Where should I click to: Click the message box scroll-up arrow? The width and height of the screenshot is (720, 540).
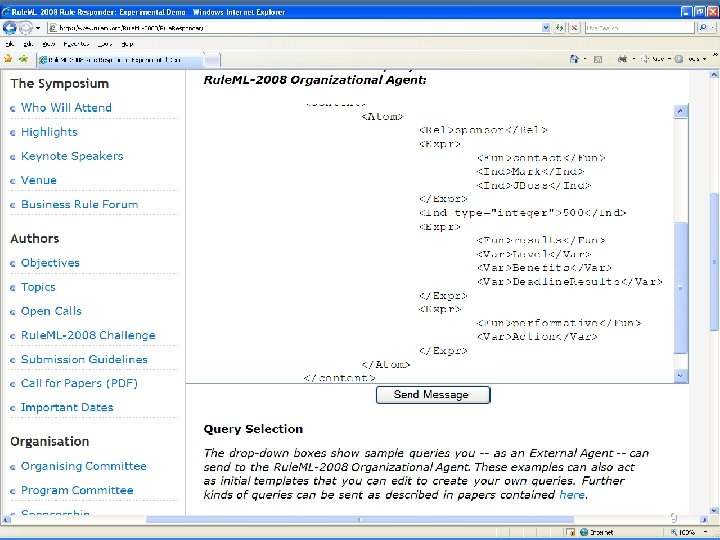click(681, 111)
